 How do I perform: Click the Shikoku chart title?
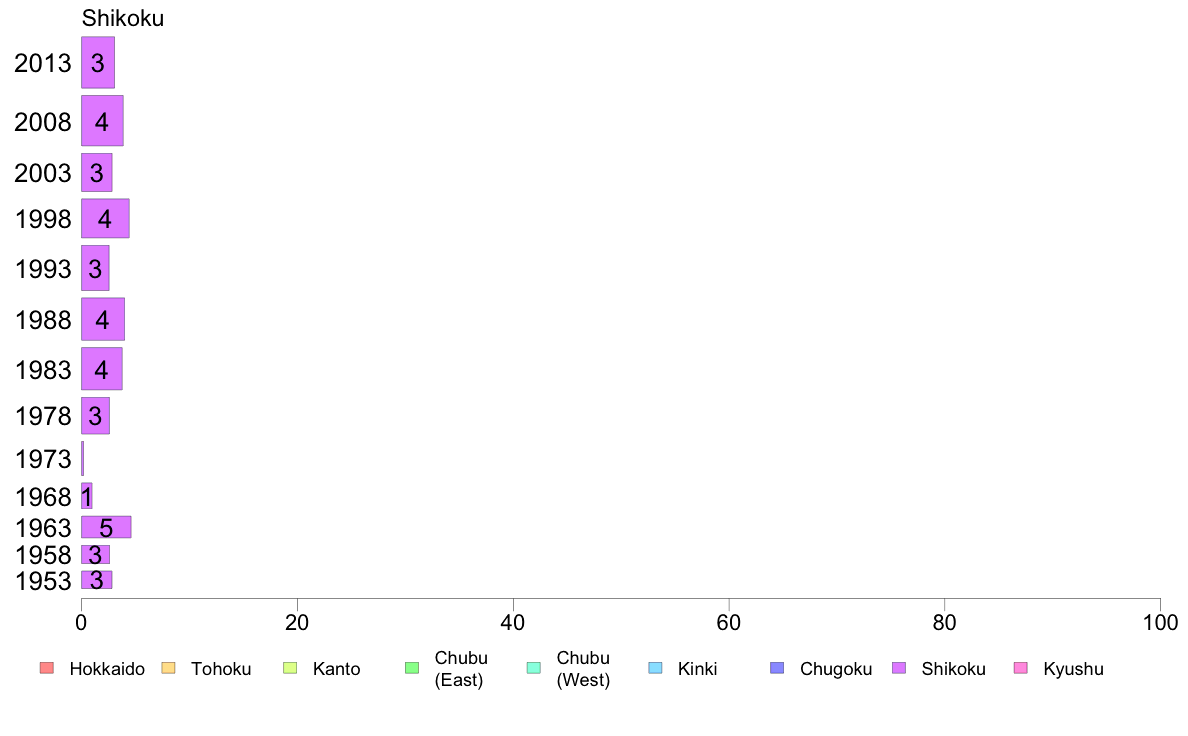123,18
